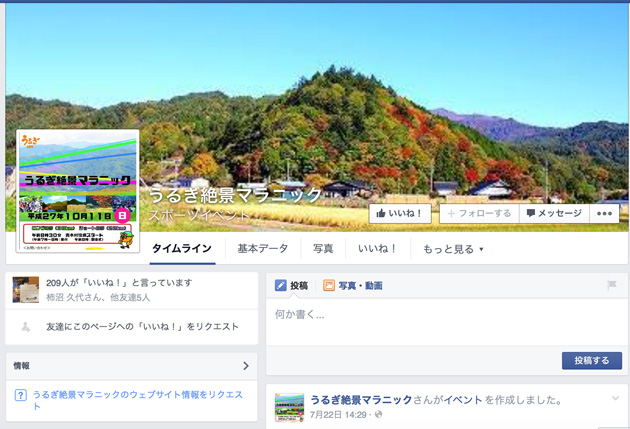Open the three-dots more options button
The image size is (630, 429).
coord(604,213)
